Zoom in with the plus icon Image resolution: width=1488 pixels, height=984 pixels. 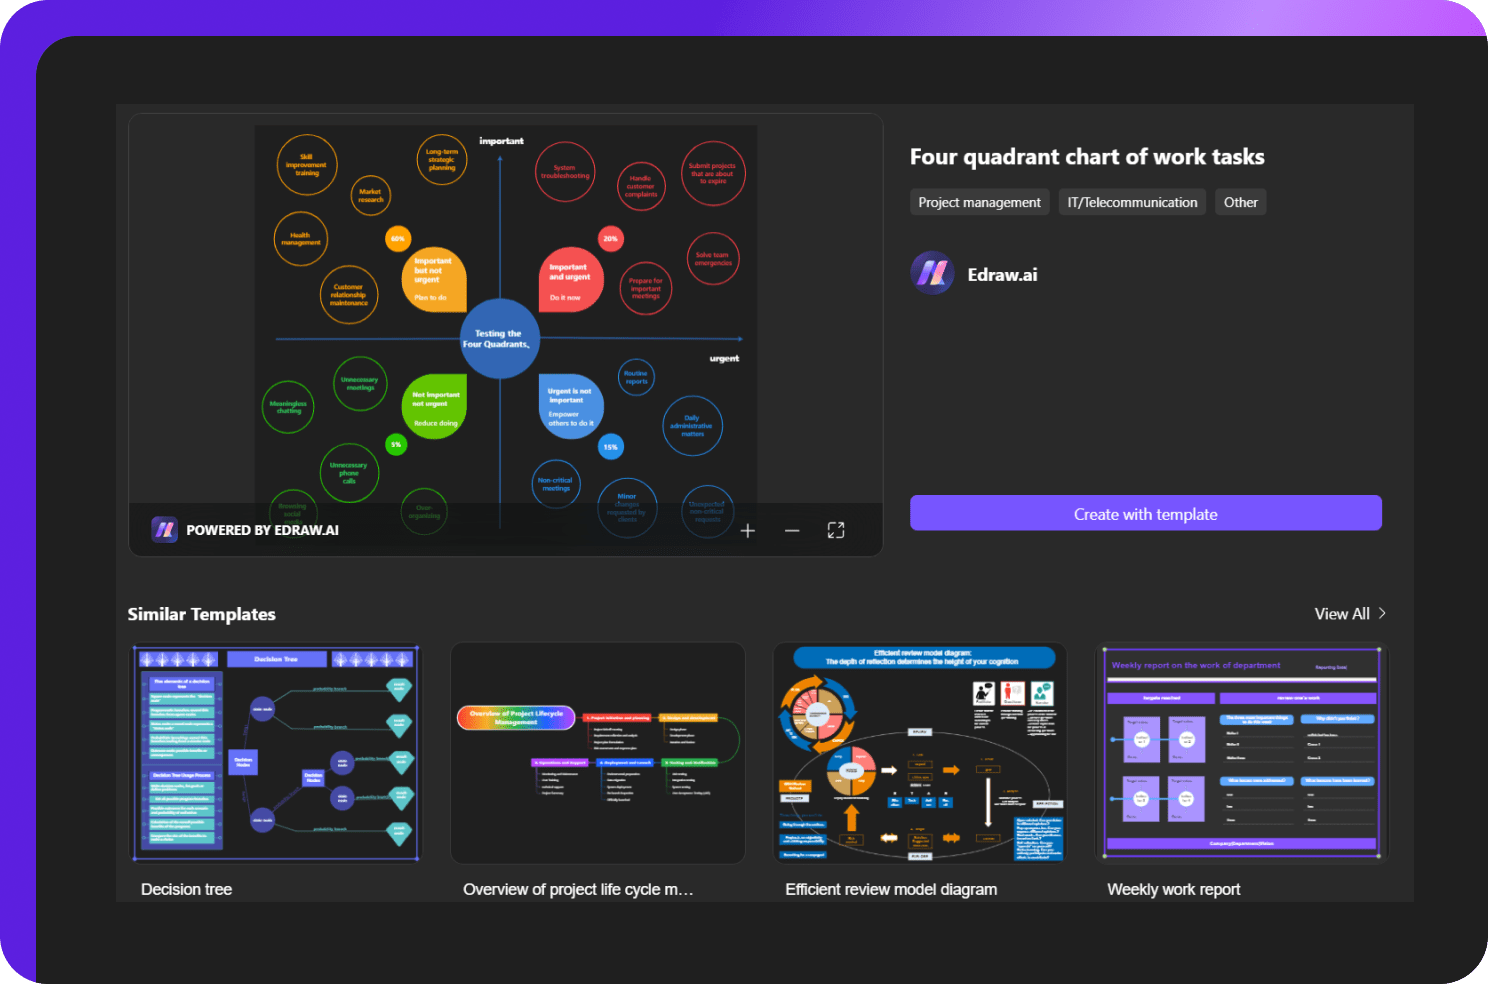(x=748, y=531)
